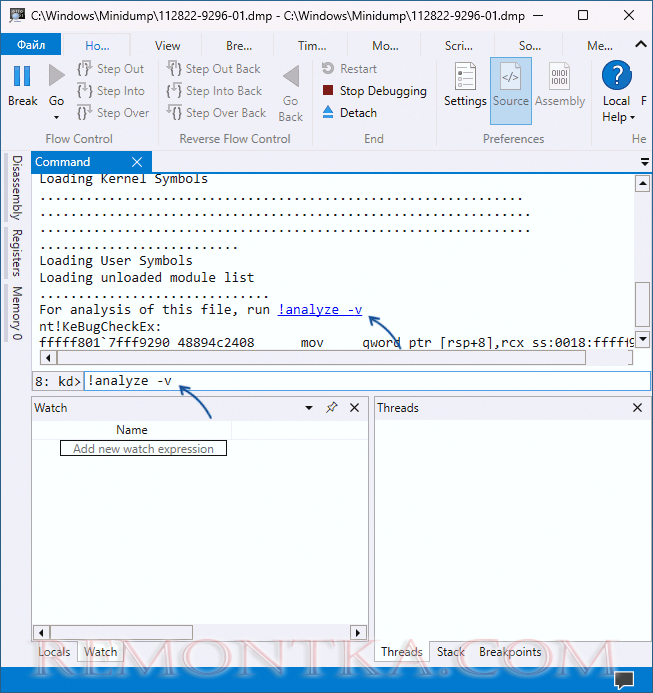Click the command output vertical scrollbar thumb
This screenshot has height=693, width=653.
point(642,304)
